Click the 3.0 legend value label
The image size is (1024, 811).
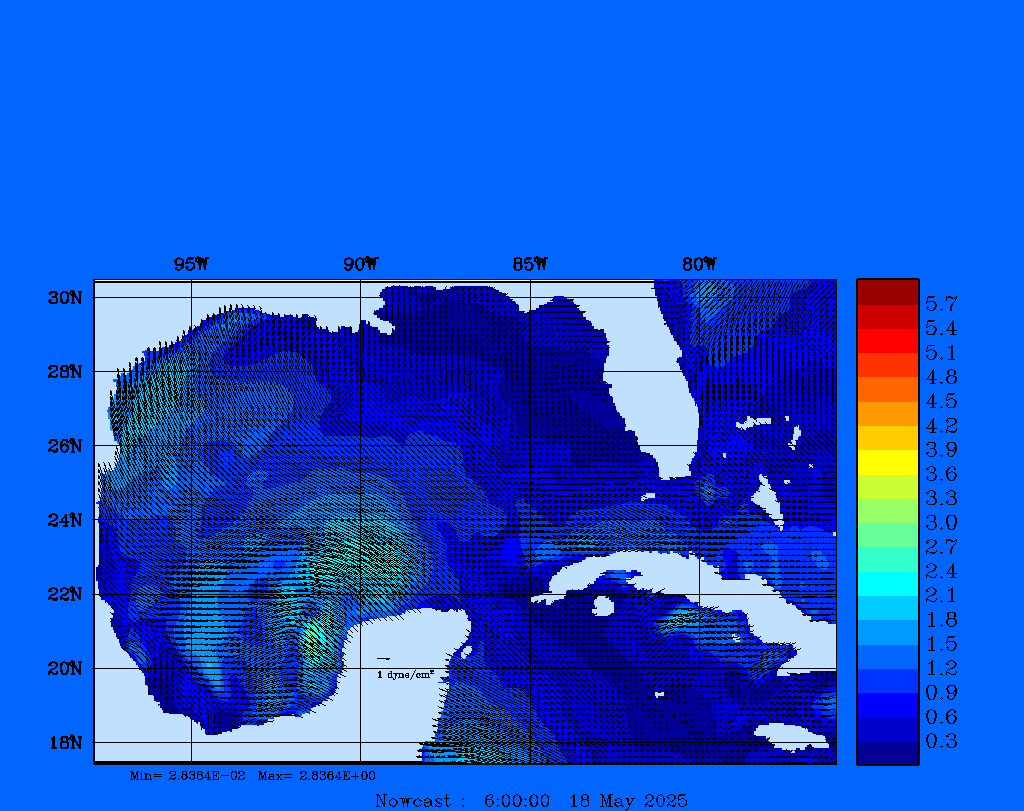[x=941, y=522]
